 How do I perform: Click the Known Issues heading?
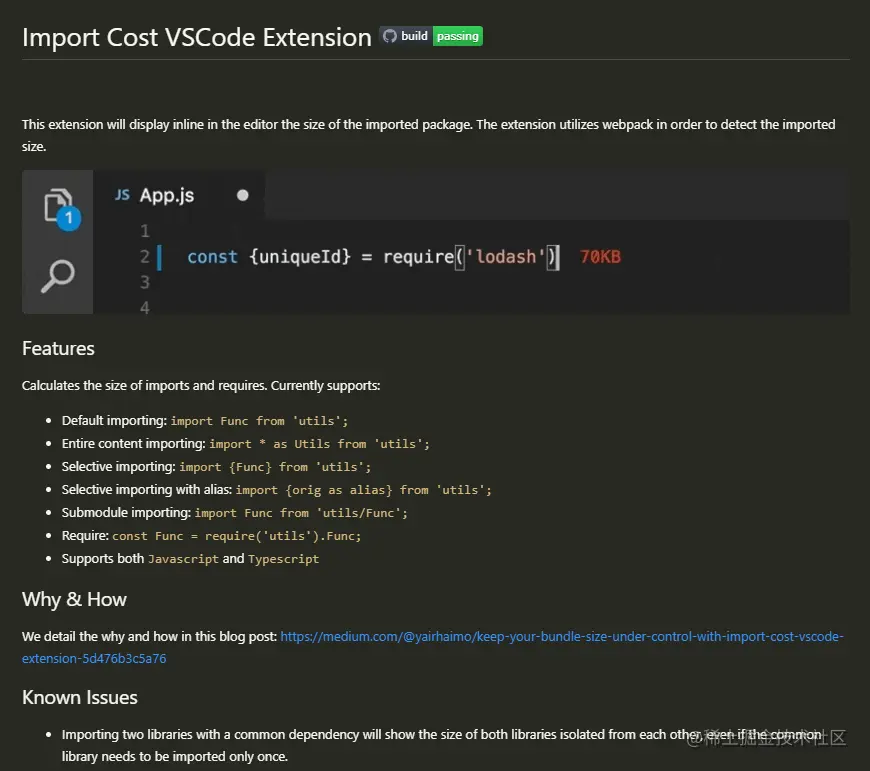[80, 697]
